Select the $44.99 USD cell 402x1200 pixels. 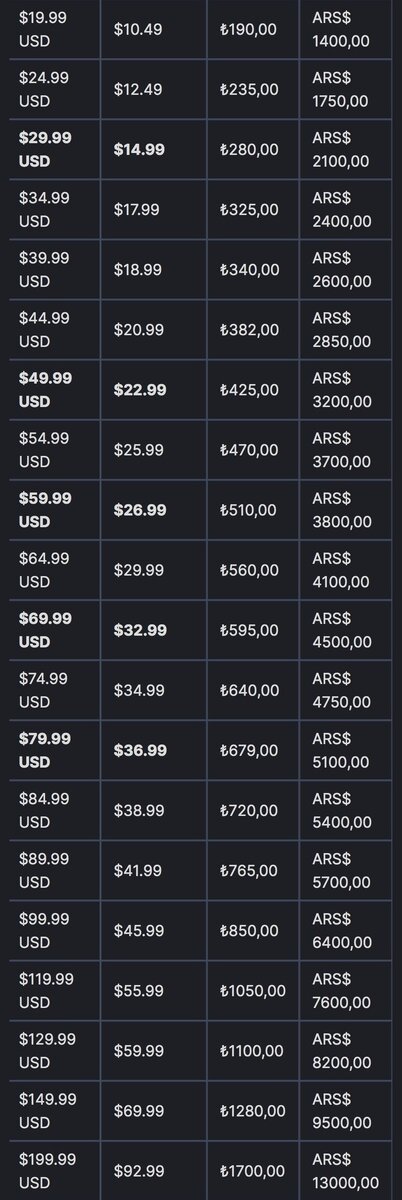[x=50, y=329]
